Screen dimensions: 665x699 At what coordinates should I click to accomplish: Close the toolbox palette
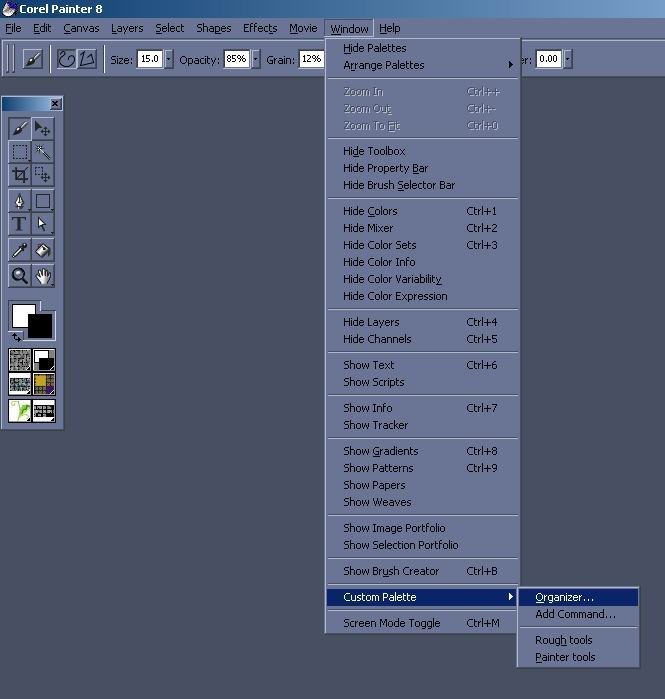pyautogui.click(x=55, y=104)
